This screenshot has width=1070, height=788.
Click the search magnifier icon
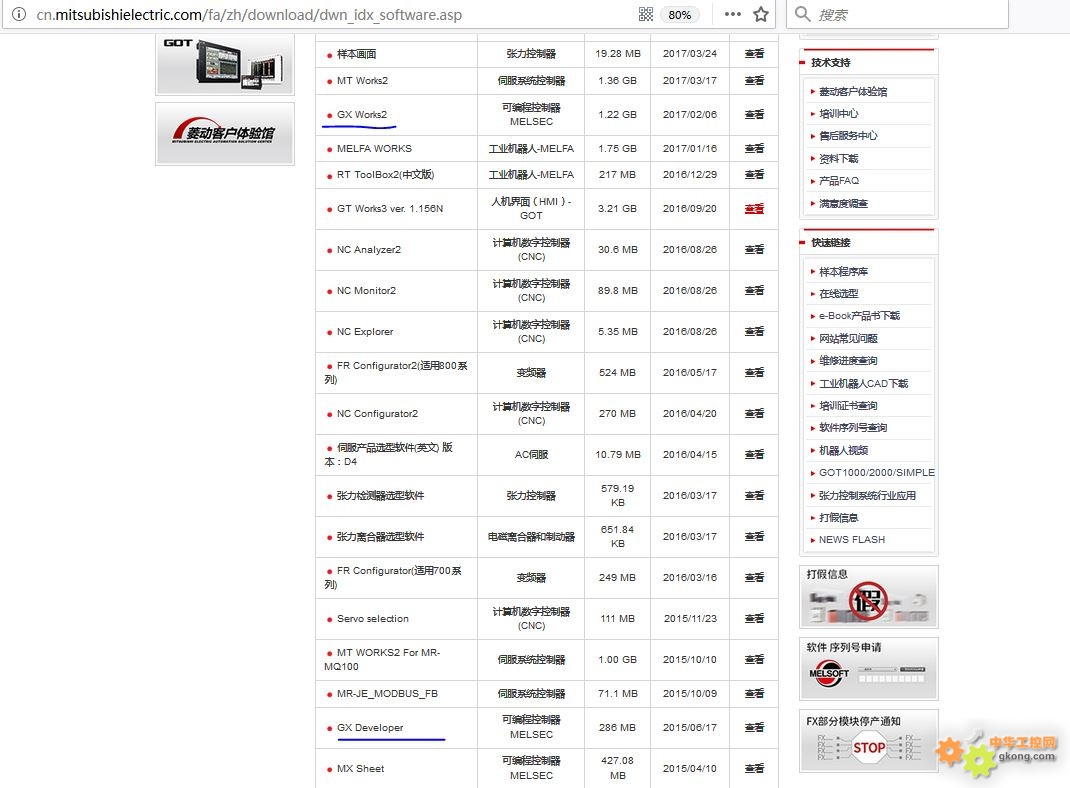pyautogui.click(x=802, y=14)
